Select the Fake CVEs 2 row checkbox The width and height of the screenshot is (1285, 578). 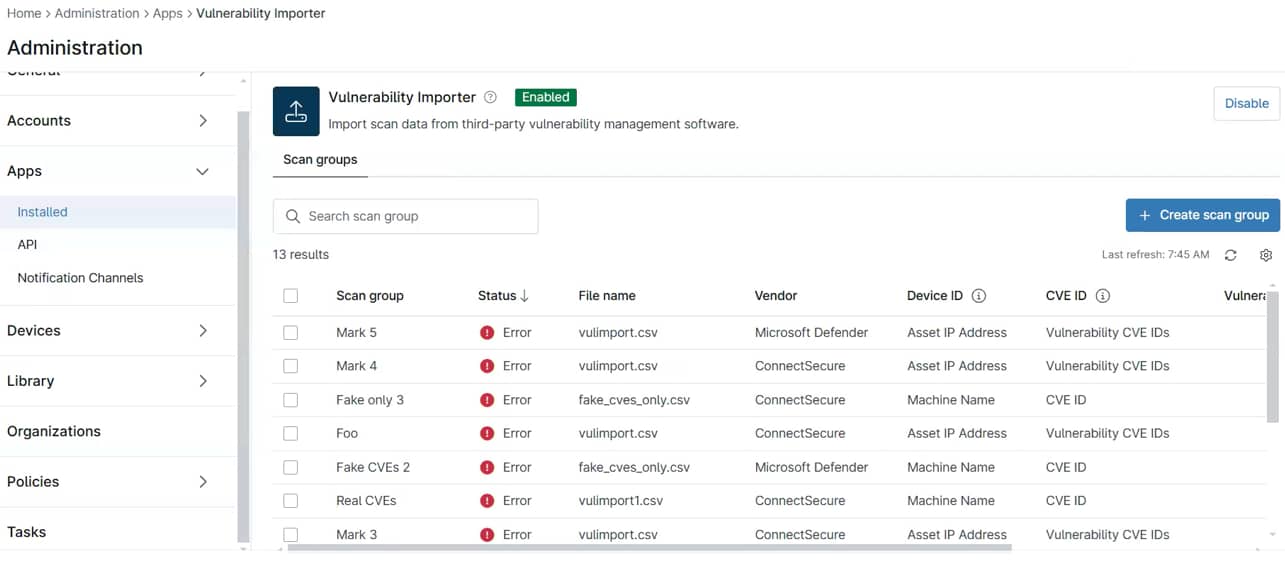[291, 467]
